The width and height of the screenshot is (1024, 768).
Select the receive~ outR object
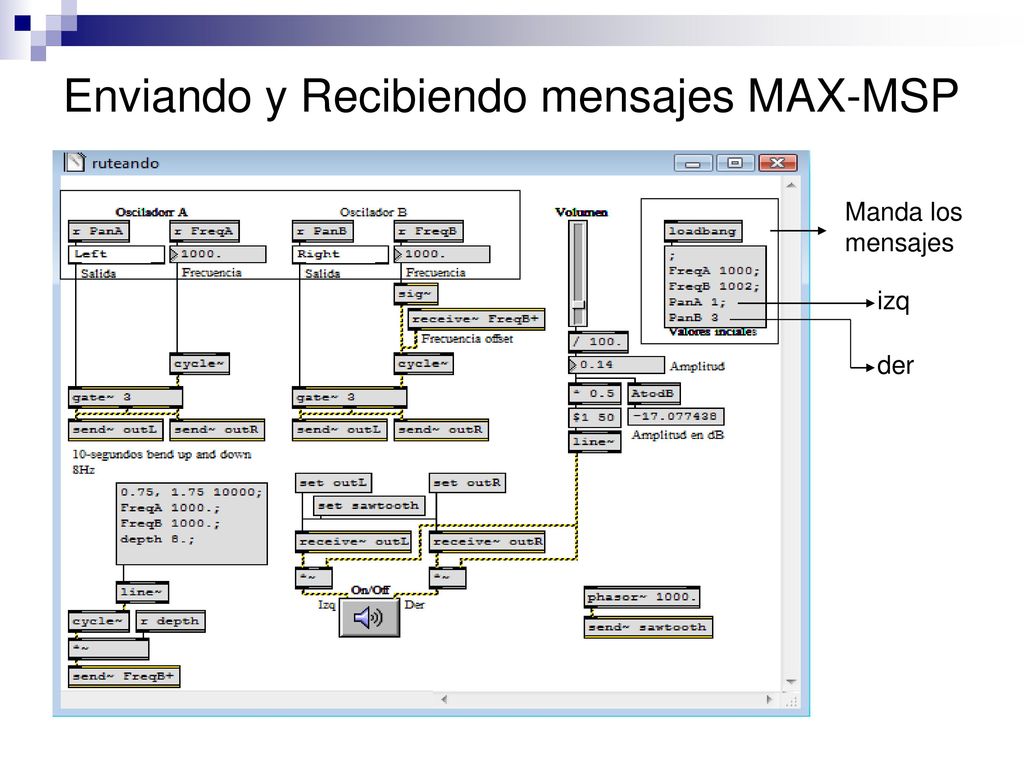pos(487,542)
